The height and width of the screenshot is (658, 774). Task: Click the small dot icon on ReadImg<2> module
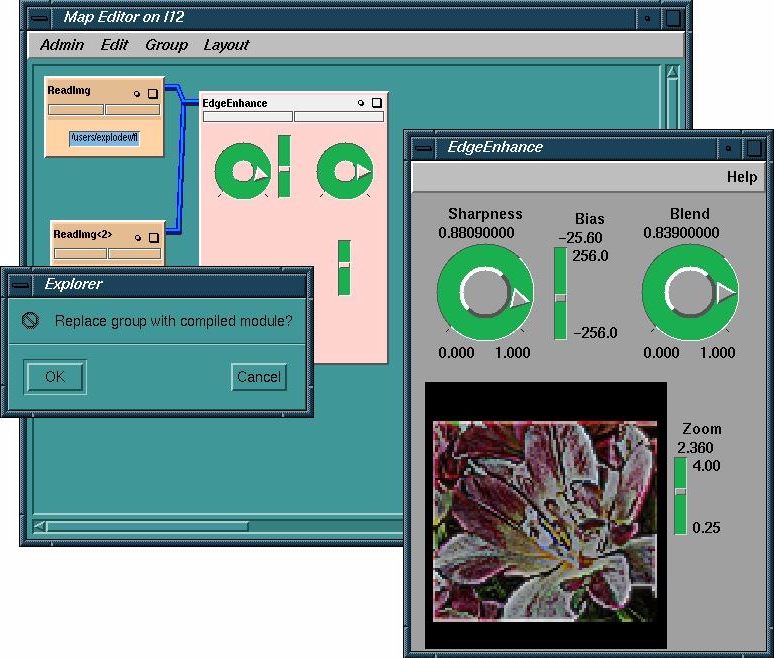coord(138,237)
